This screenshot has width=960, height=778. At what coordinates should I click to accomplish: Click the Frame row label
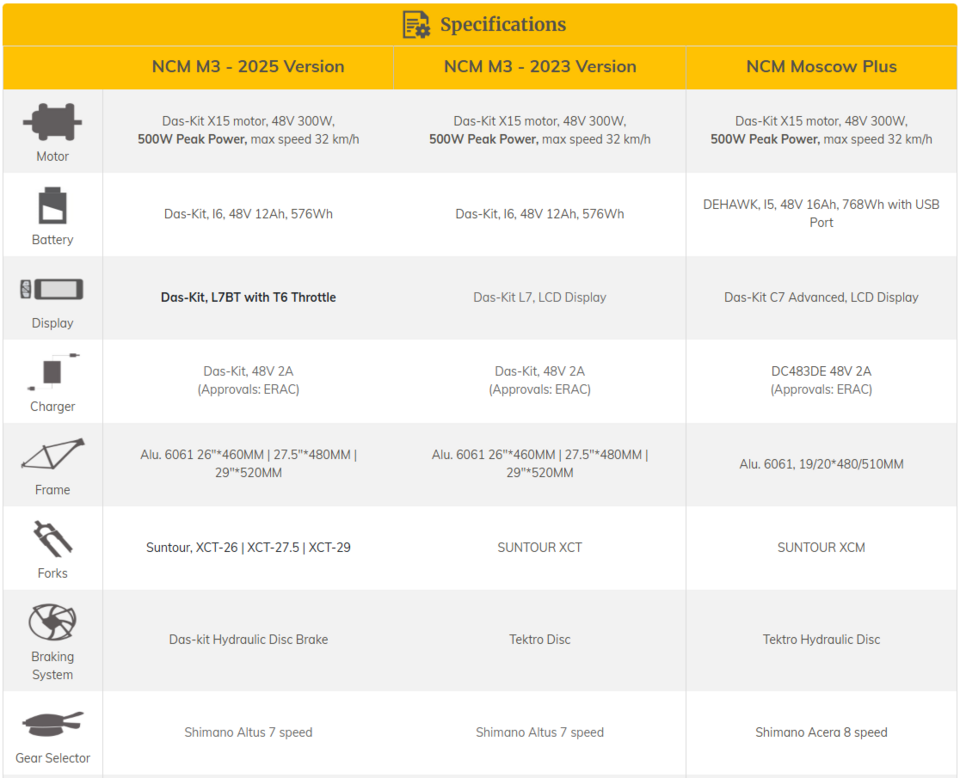tap(53, 490)
